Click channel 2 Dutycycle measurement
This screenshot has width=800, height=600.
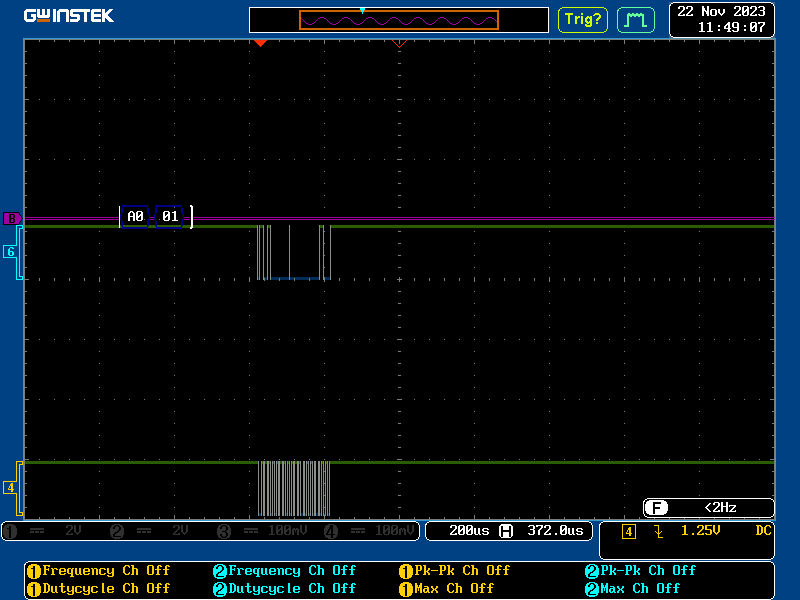point(284,589)
